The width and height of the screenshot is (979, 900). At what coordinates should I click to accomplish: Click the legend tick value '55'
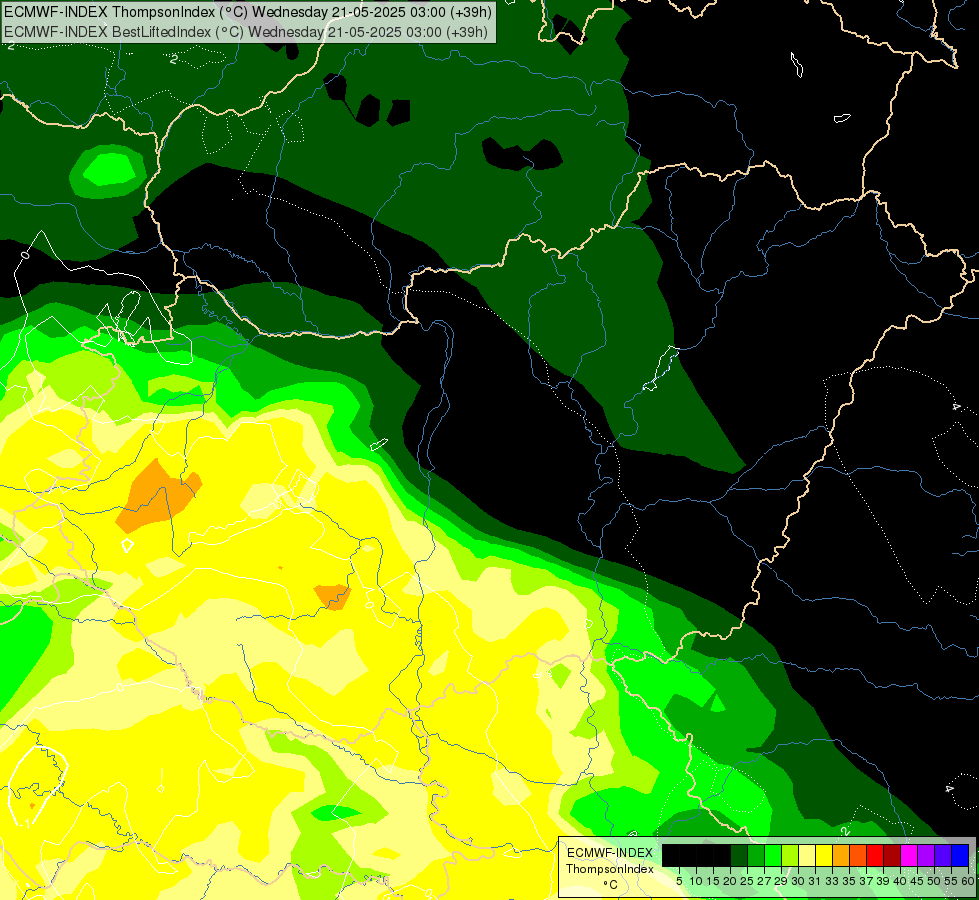pos(951,881)
